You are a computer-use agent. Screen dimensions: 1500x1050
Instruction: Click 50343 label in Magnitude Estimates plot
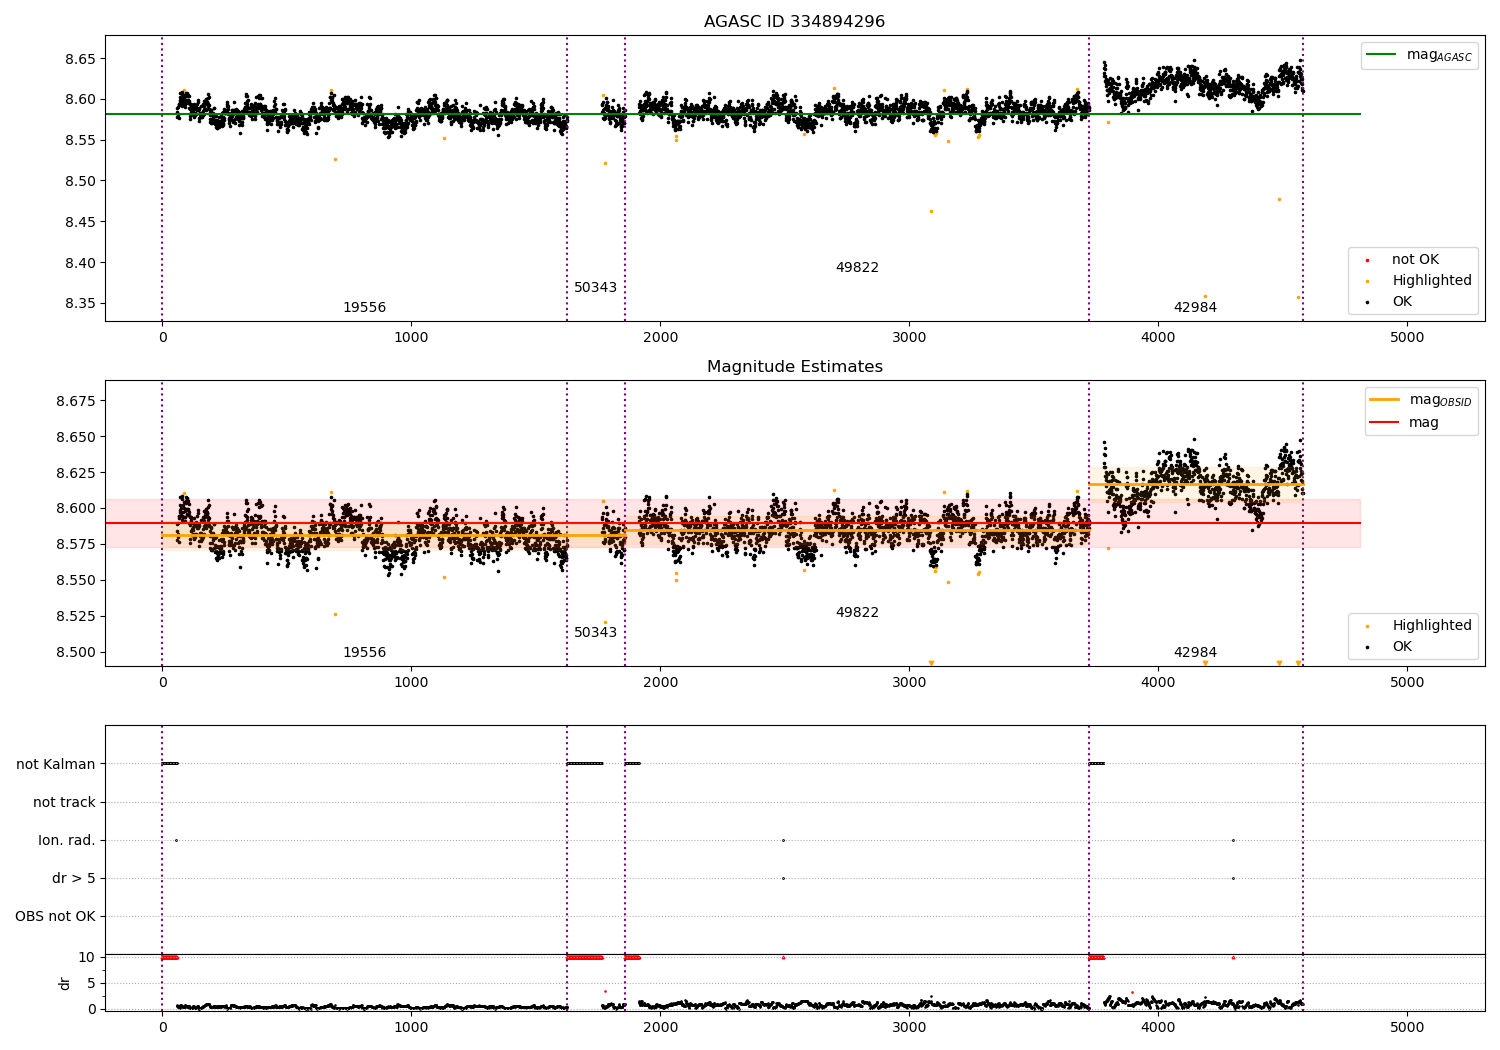tap(595, 633)
